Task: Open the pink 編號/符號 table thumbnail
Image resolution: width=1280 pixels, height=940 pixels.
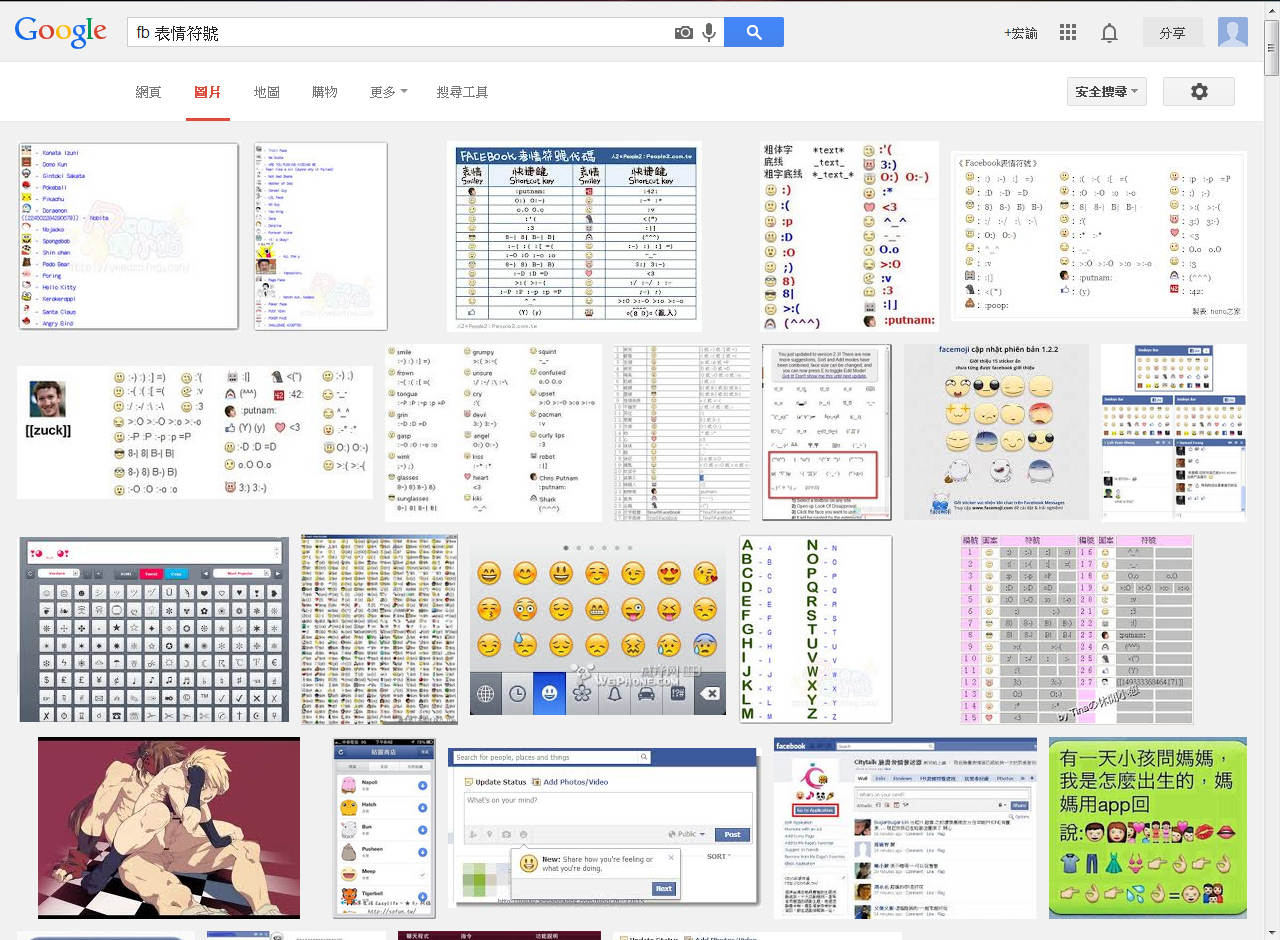Action: point(1077,629)
